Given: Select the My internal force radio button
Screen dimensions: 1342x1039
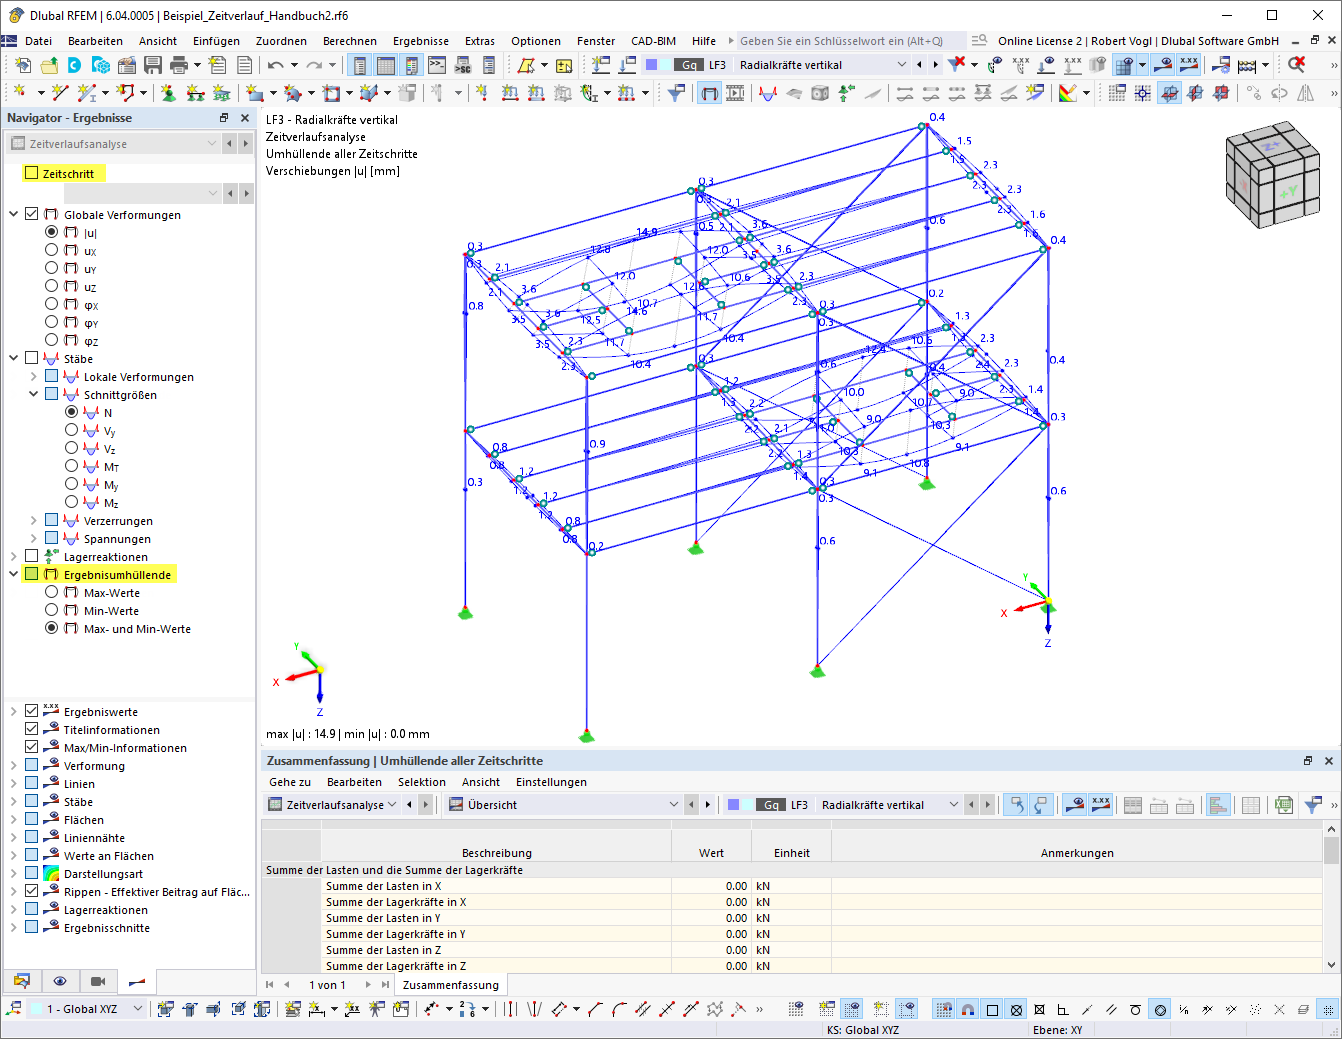Looking at the screenshot, I should pos(71,484).
